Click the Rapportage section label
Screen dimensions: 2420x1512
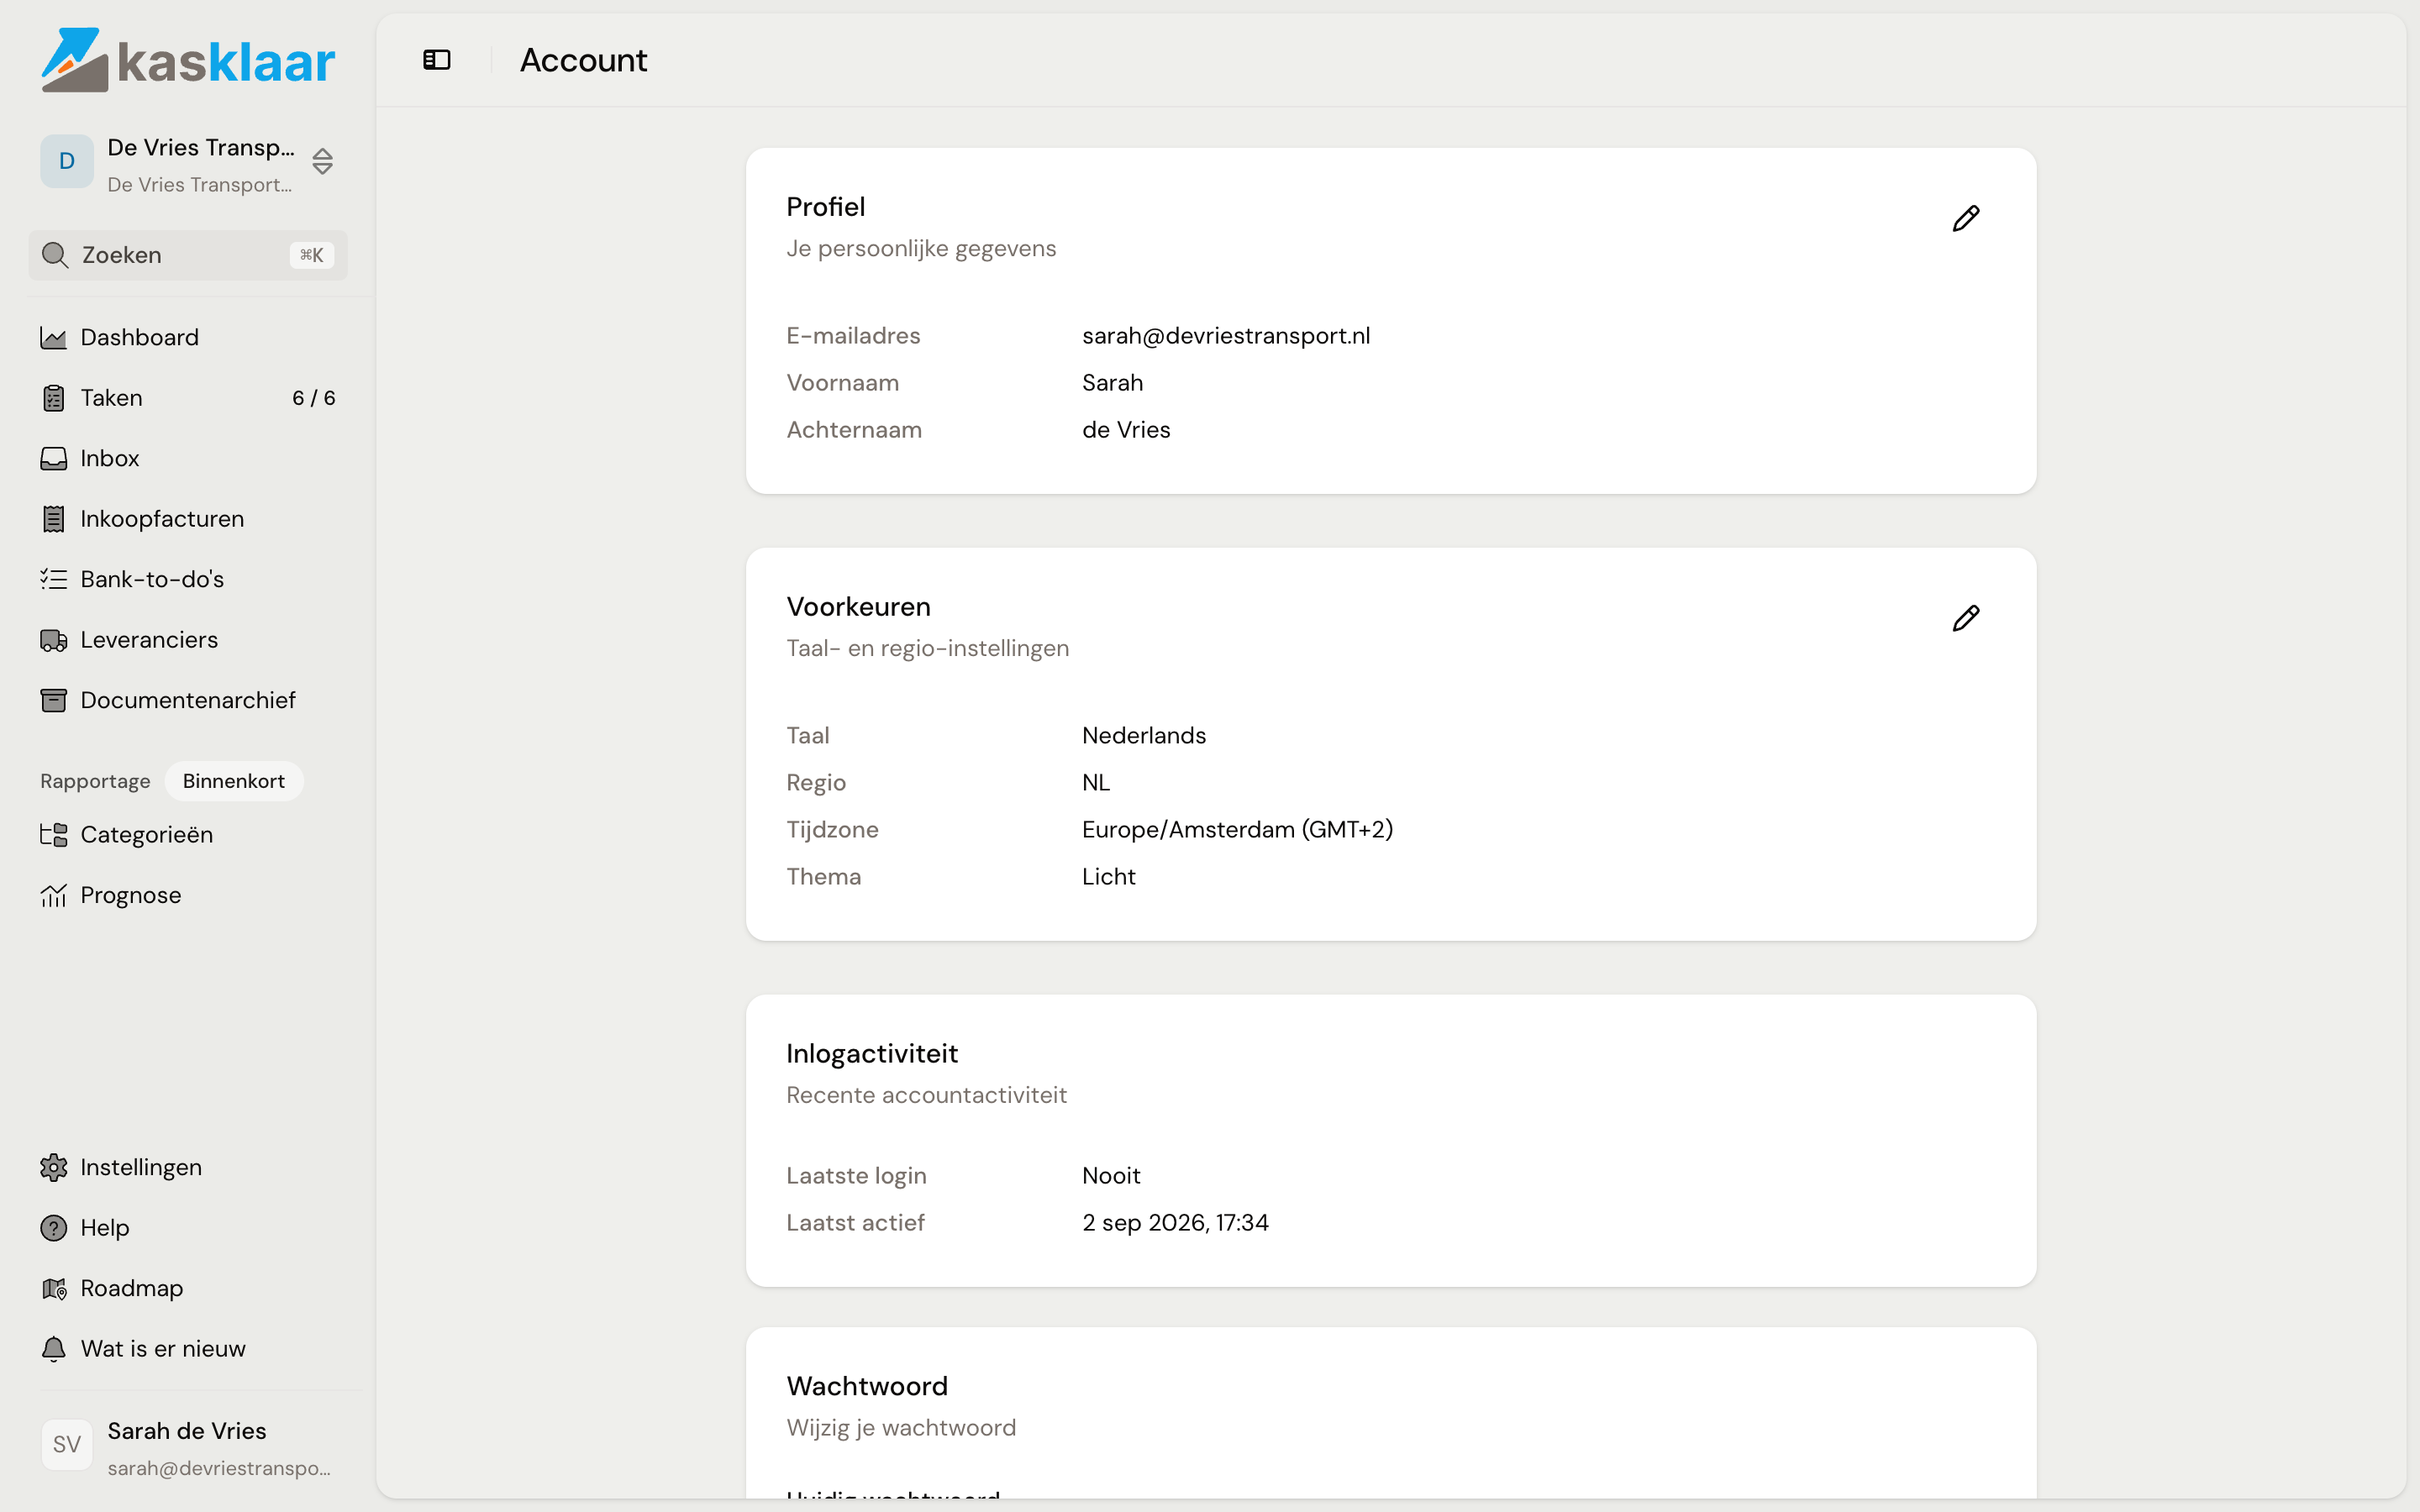tap(95, 781)
